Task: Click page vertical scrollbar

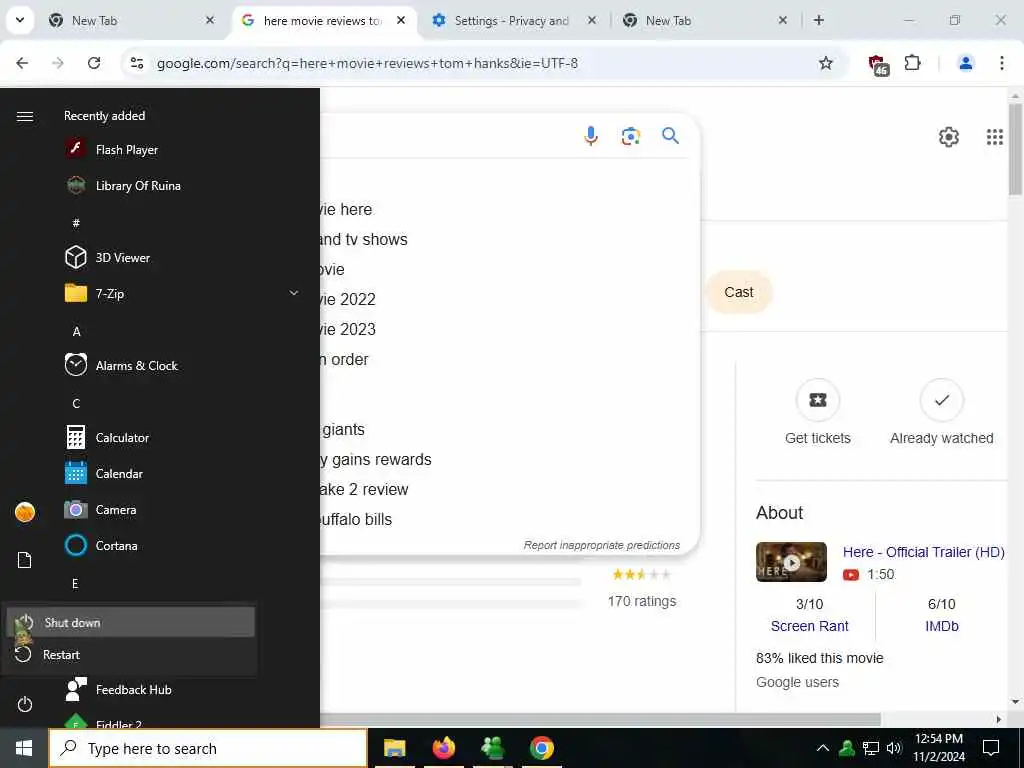Action: pyautogui.click(x=1015, y=150)
